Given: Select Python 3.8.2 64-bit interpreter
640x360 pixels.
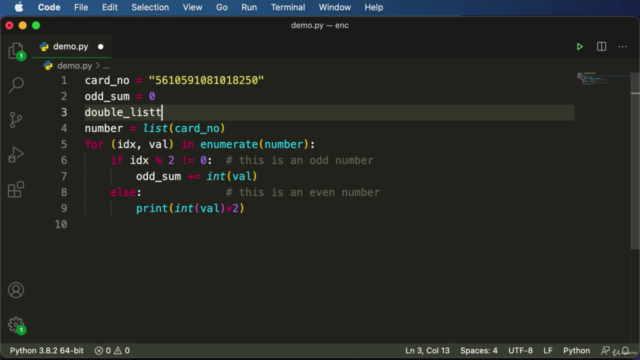Looking at the screenshot, I should point(47,351).
